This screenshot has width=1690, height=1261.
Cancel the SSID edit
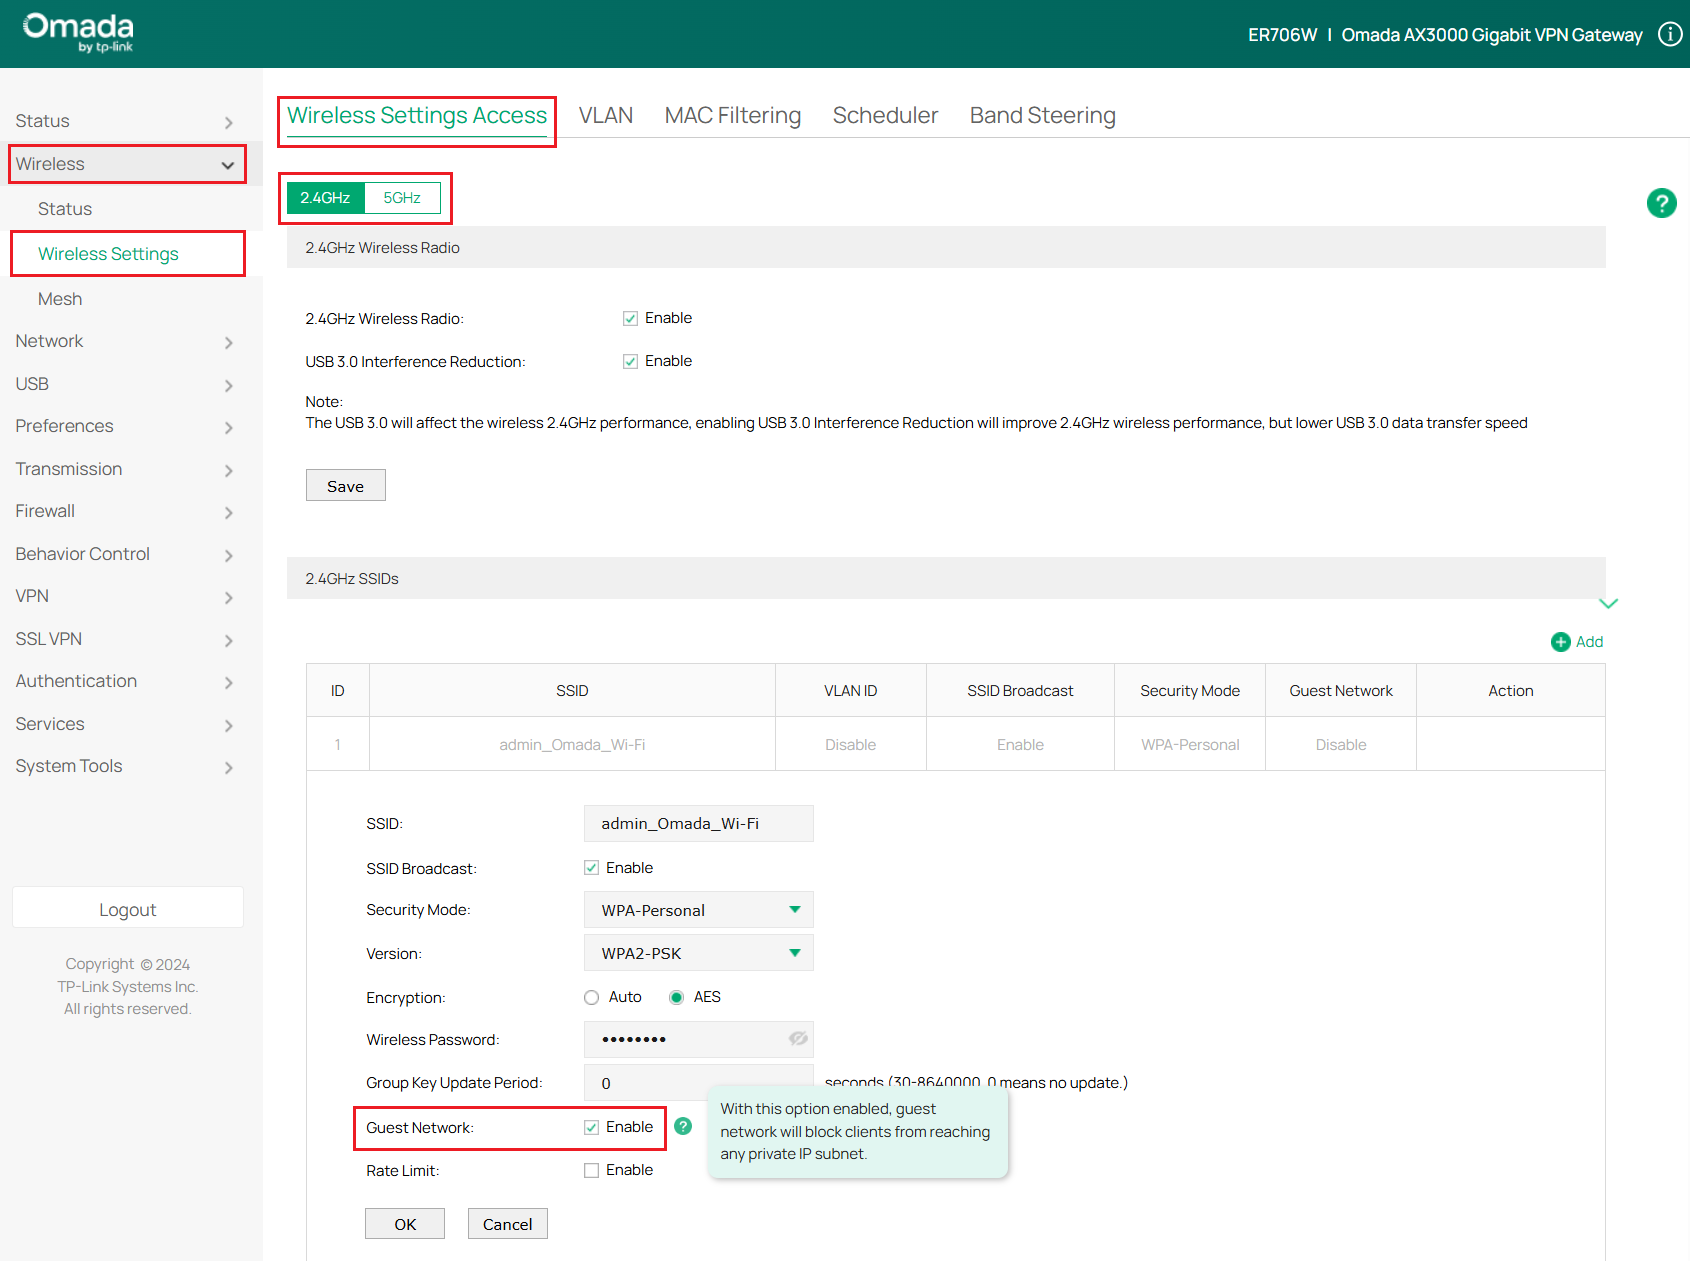(507, 1224)
